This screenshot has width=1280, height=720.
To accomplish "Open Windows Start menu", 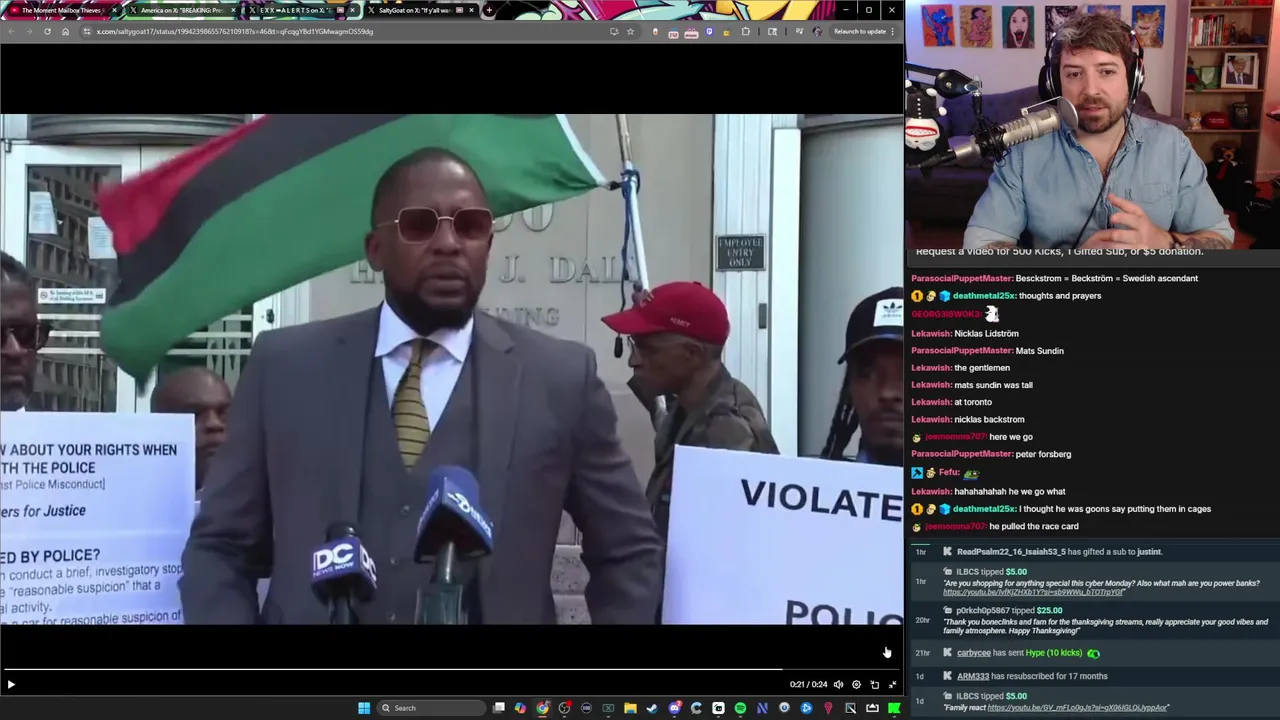I will [365, 708].
